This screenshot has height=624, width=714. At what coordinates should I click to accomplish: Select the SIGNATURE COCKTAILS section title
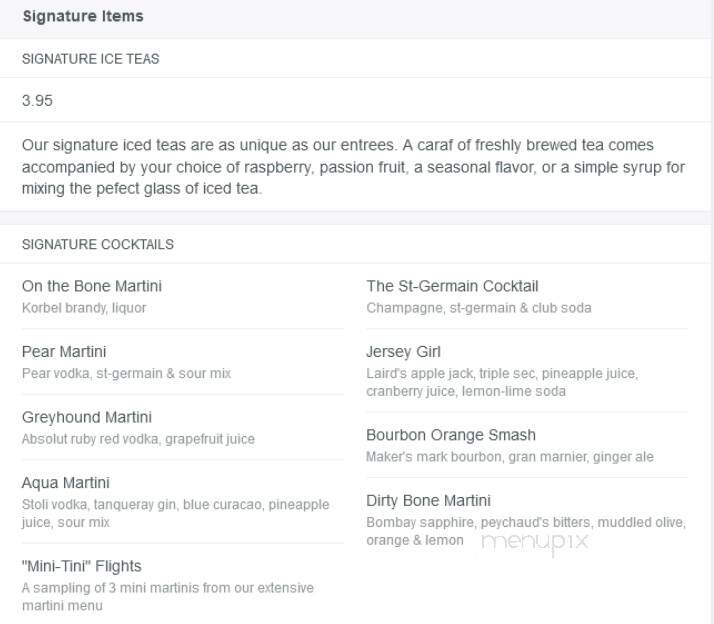coord(98,245)
